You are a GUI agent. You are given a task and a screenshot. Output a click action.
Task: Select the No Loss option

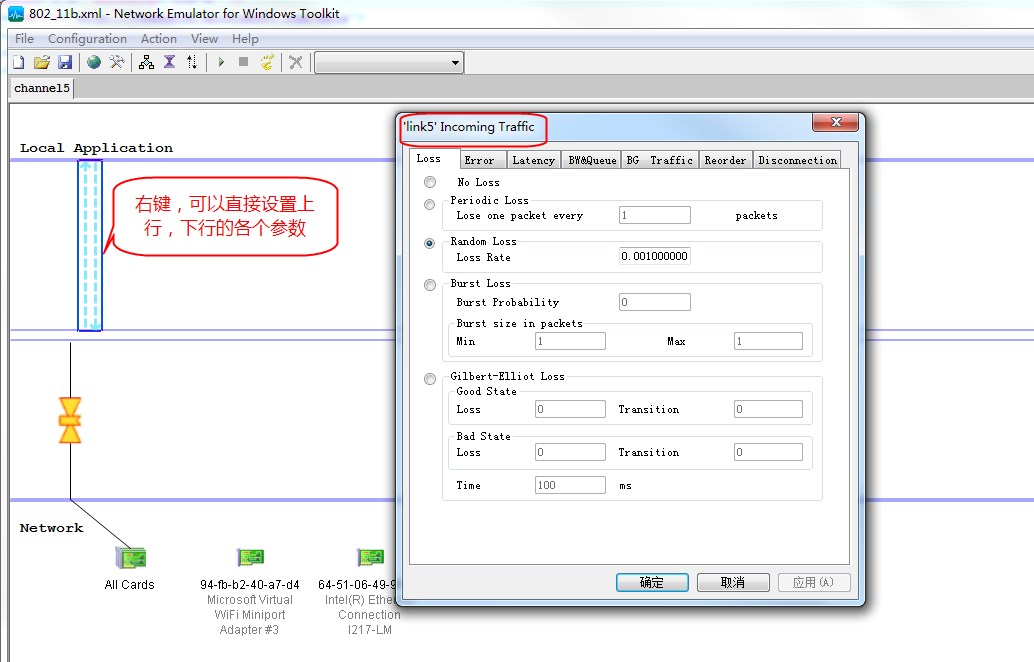point(429,182)
